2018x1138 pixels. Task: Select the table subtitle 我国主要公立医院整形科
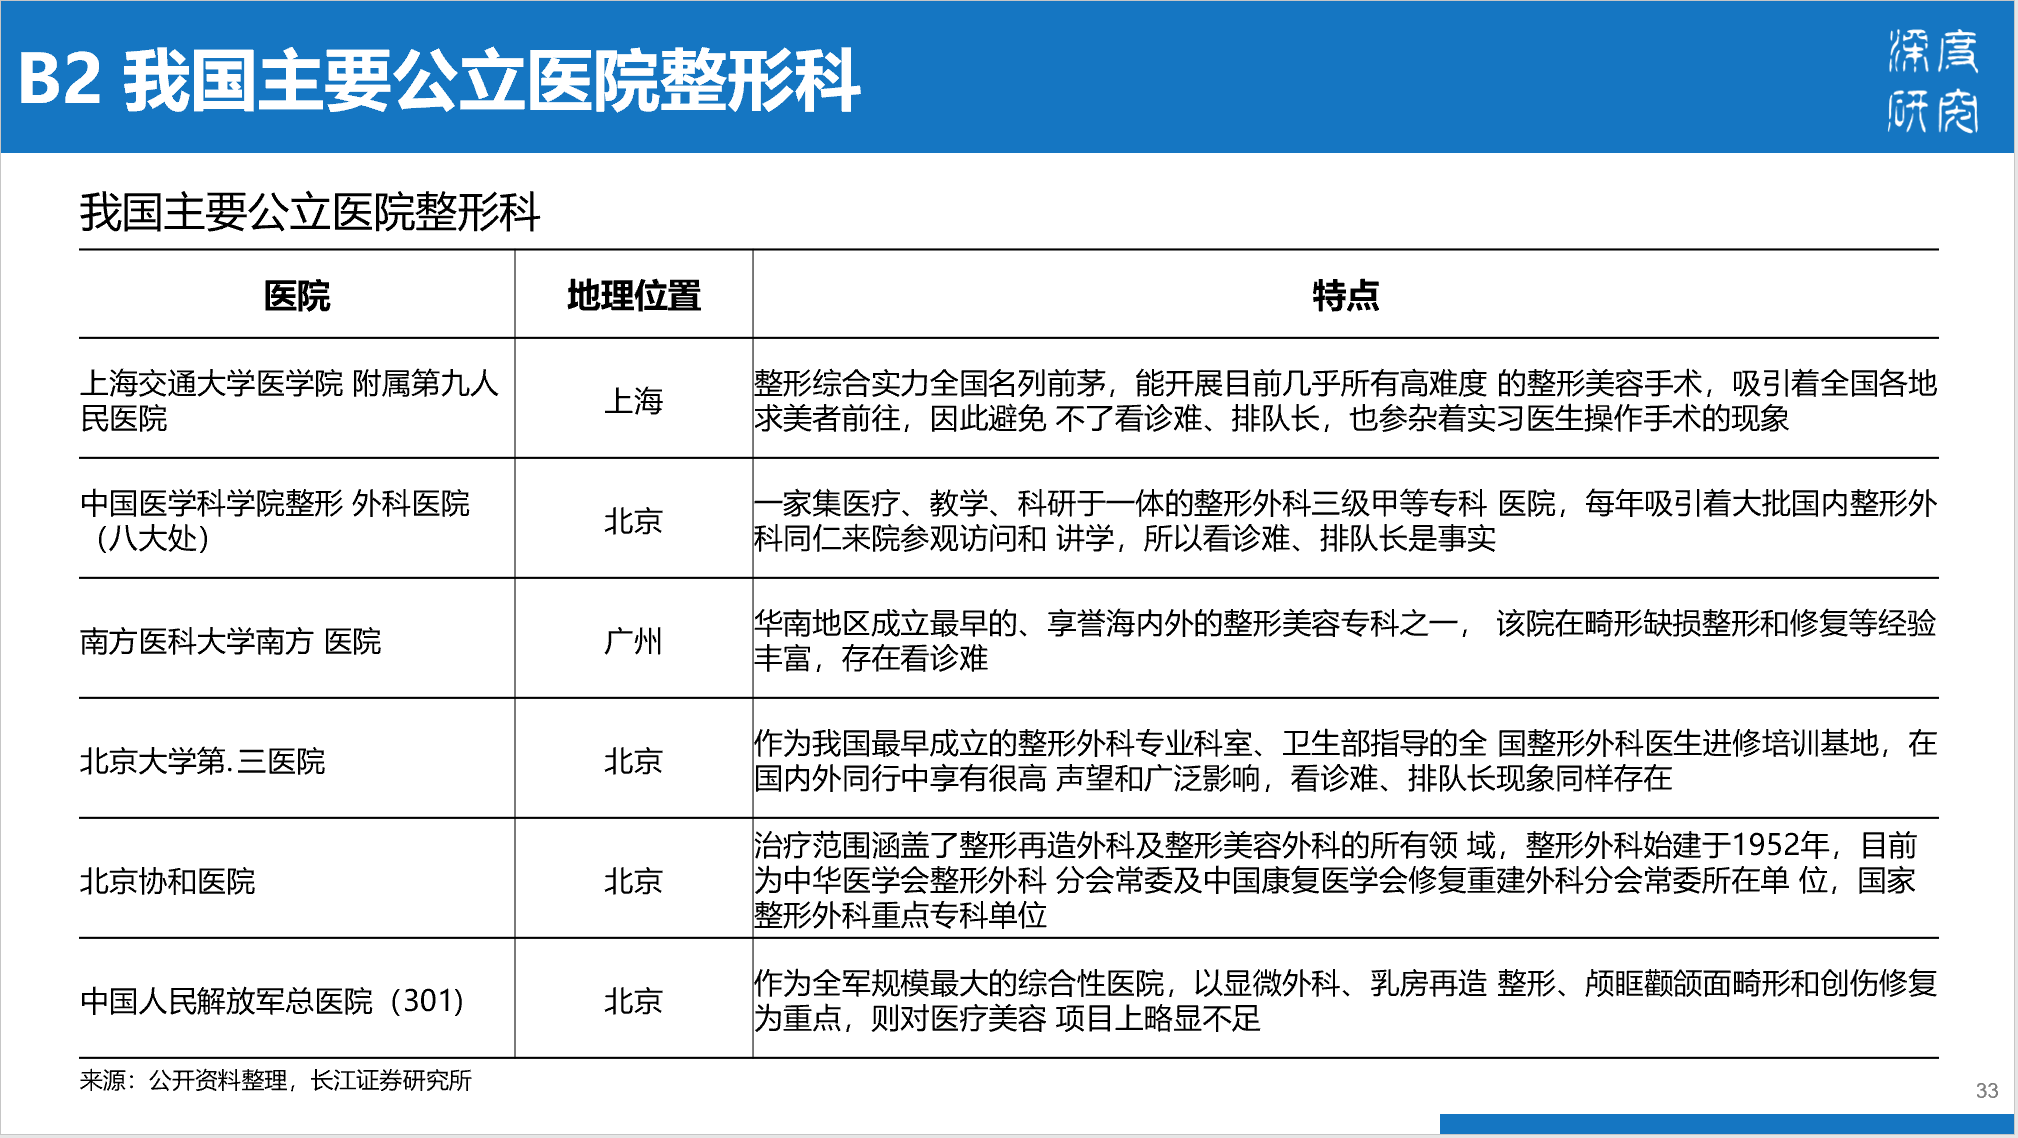309,212
